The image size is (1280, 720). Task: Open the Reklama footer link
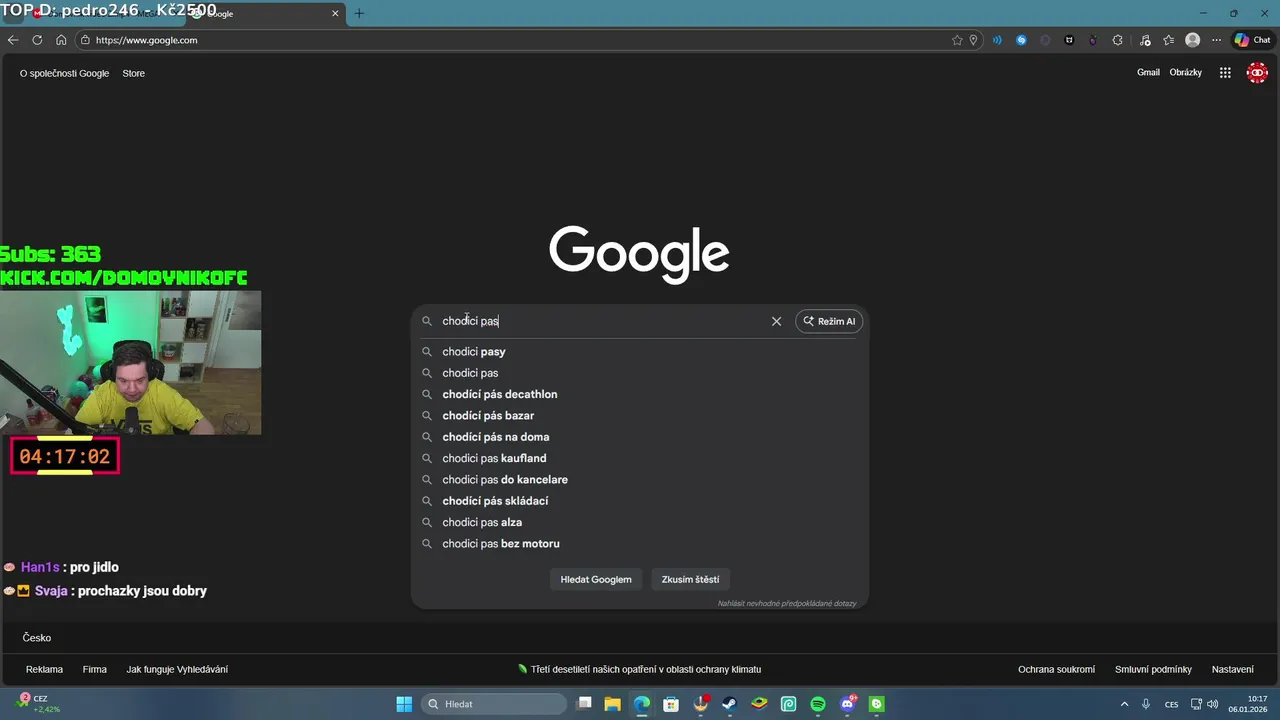[44, 669]
